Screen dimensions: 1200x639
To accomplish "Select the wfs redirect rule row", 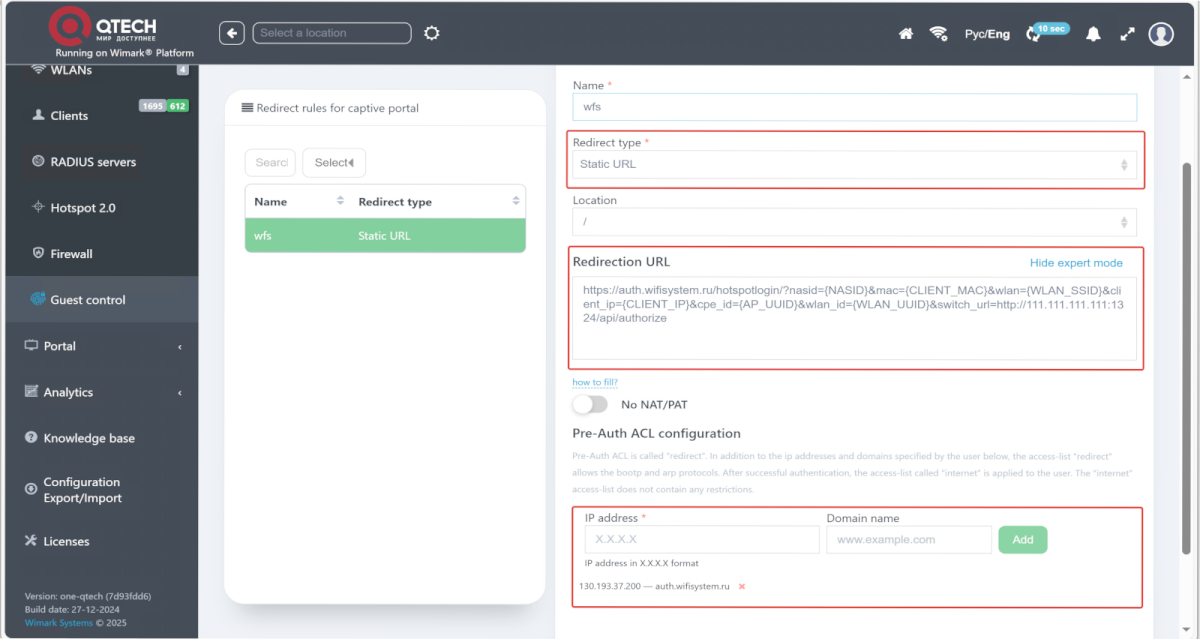I will (x=385, y=236).
